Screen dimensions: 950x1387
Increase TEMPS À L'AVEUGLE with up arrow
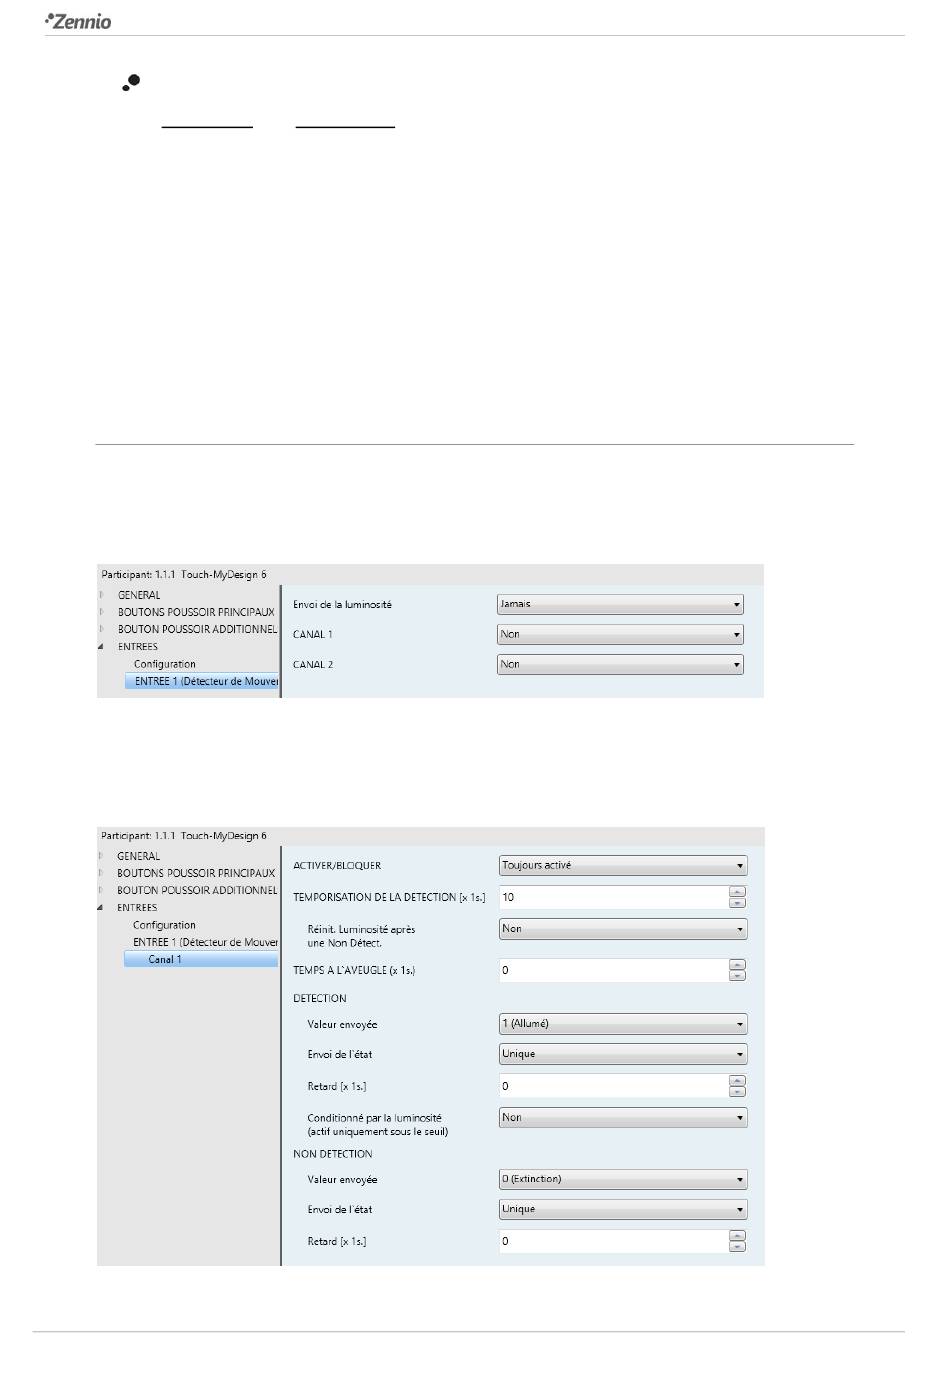pos(738,965)
